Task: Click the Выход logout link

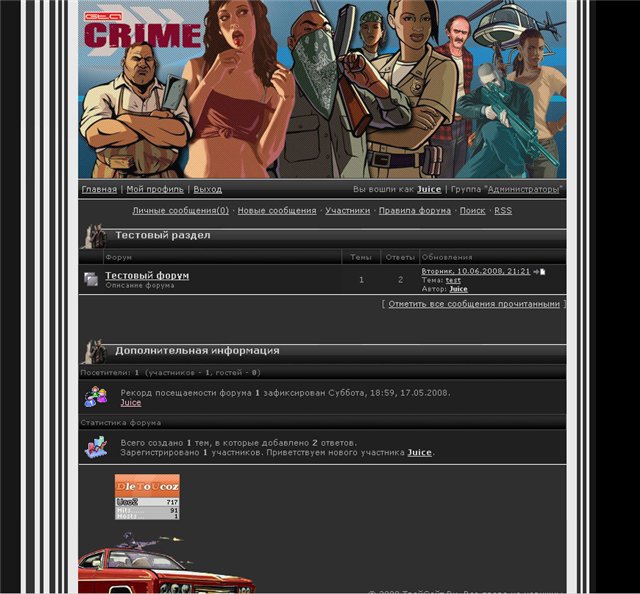Action: click(x=208, y=189)
